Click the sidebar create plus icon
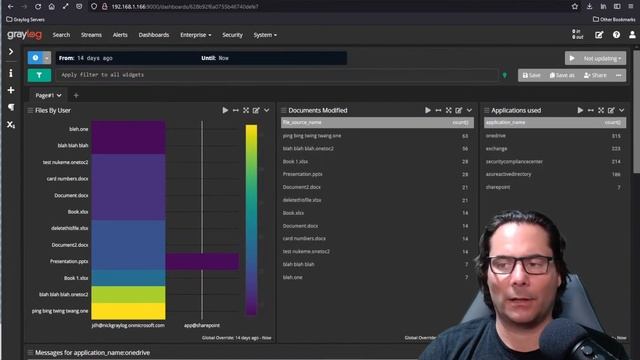This screenshot has height=360, width=640. [x=11, y=90]
